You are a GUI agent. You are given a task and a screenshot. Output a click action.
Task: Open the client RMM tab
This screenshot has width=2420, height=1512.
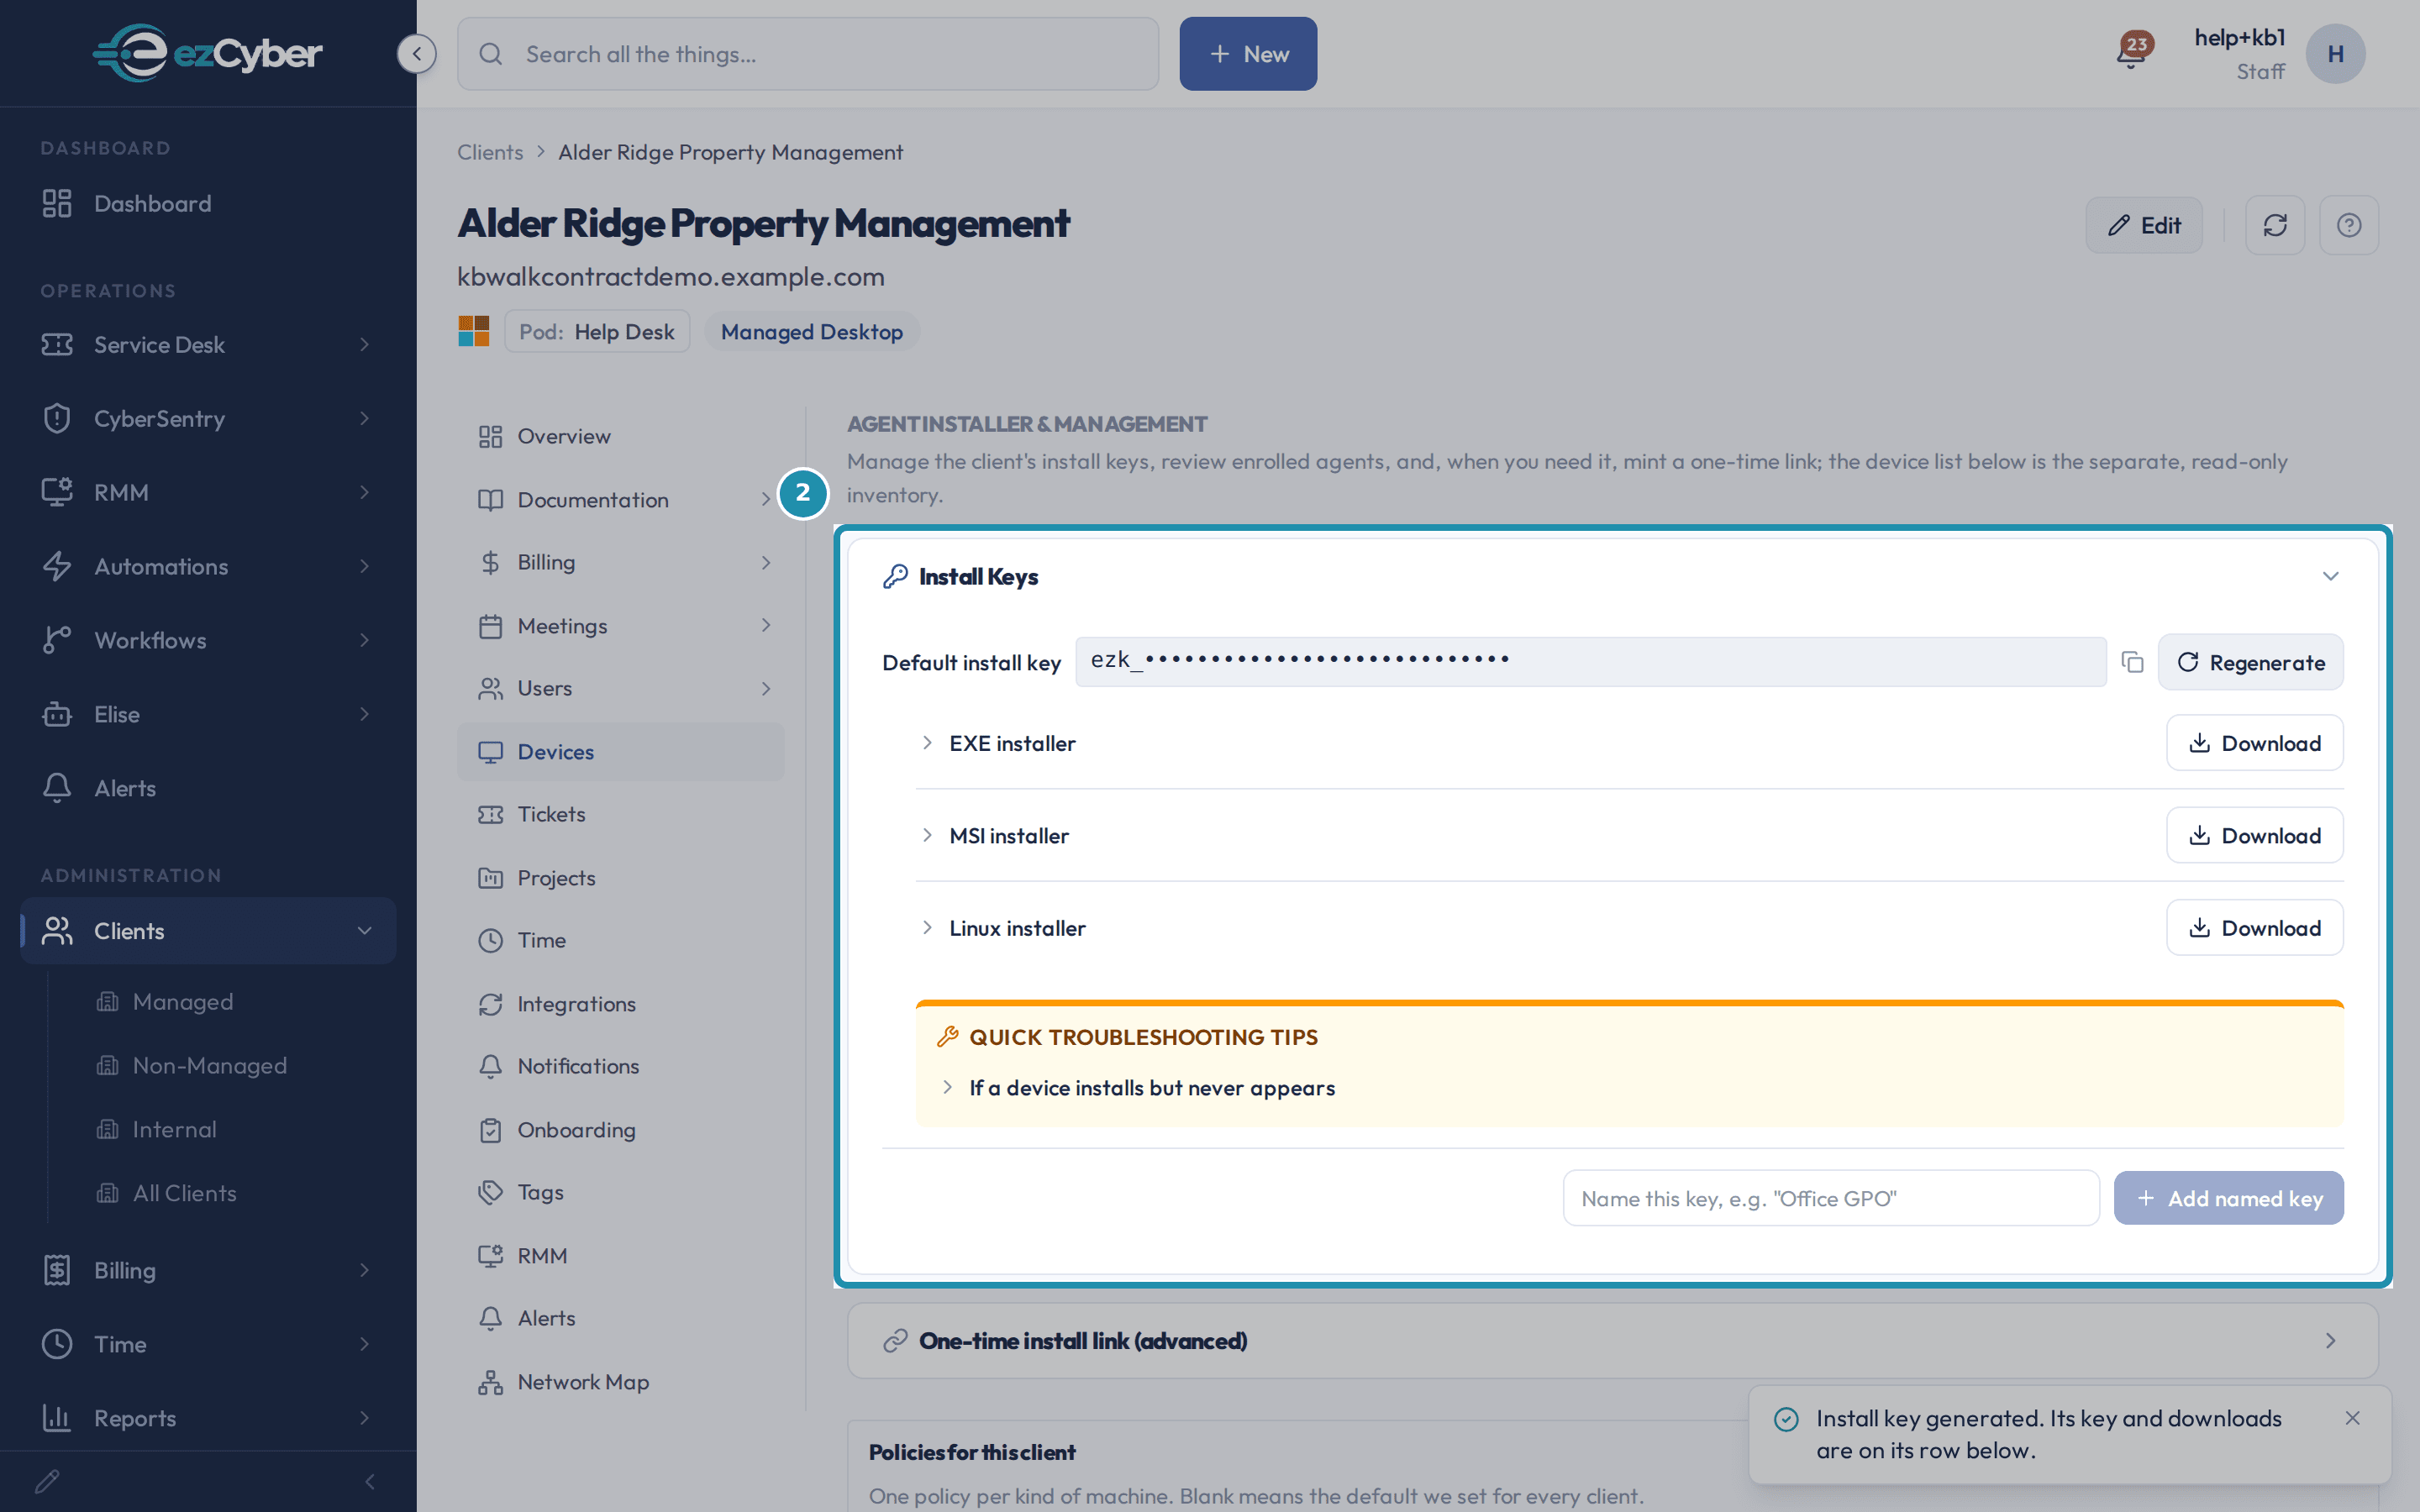click(x=621, y=1255)
